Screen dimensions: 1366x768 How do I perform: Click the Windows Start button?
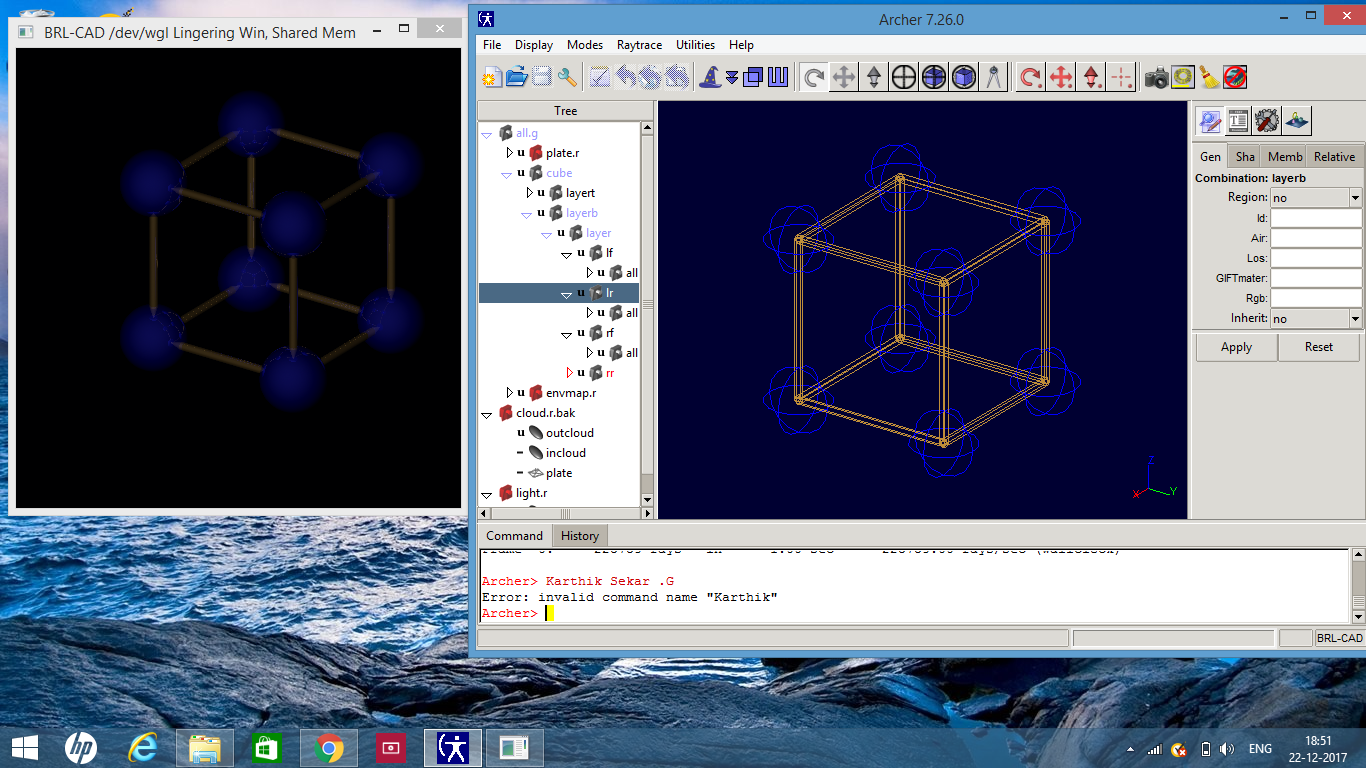pos(24,747)
